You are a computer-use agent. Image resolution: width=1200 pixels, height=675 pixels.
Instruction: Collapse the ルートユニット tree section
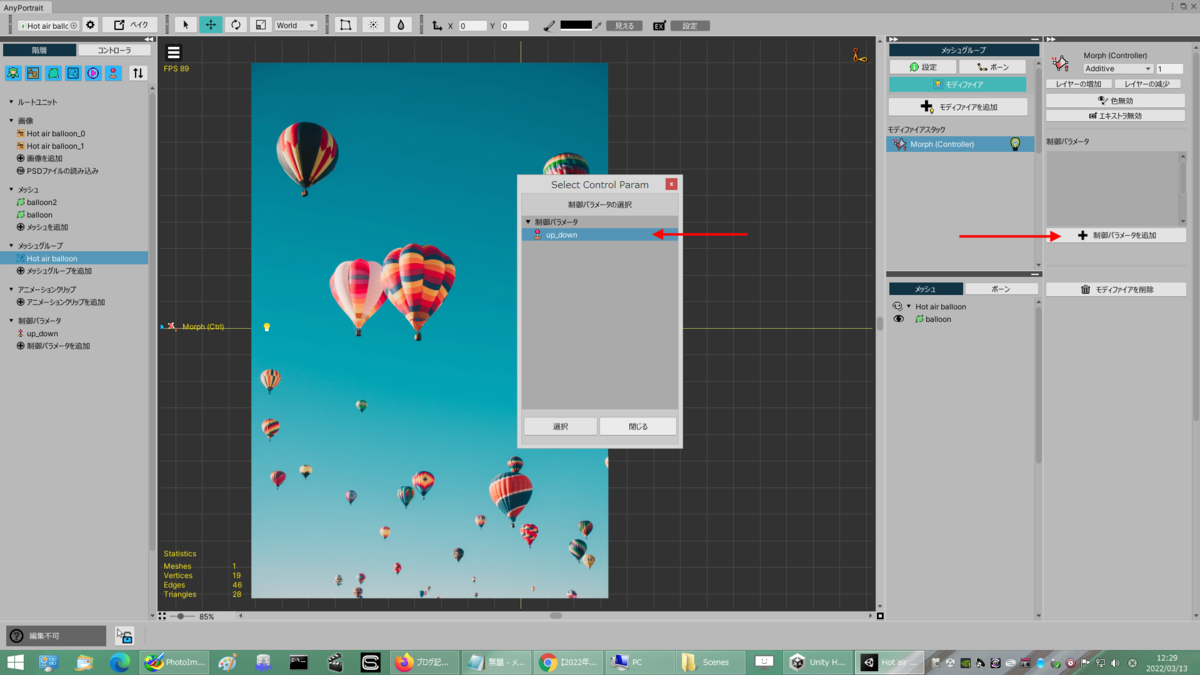[12, 102]
